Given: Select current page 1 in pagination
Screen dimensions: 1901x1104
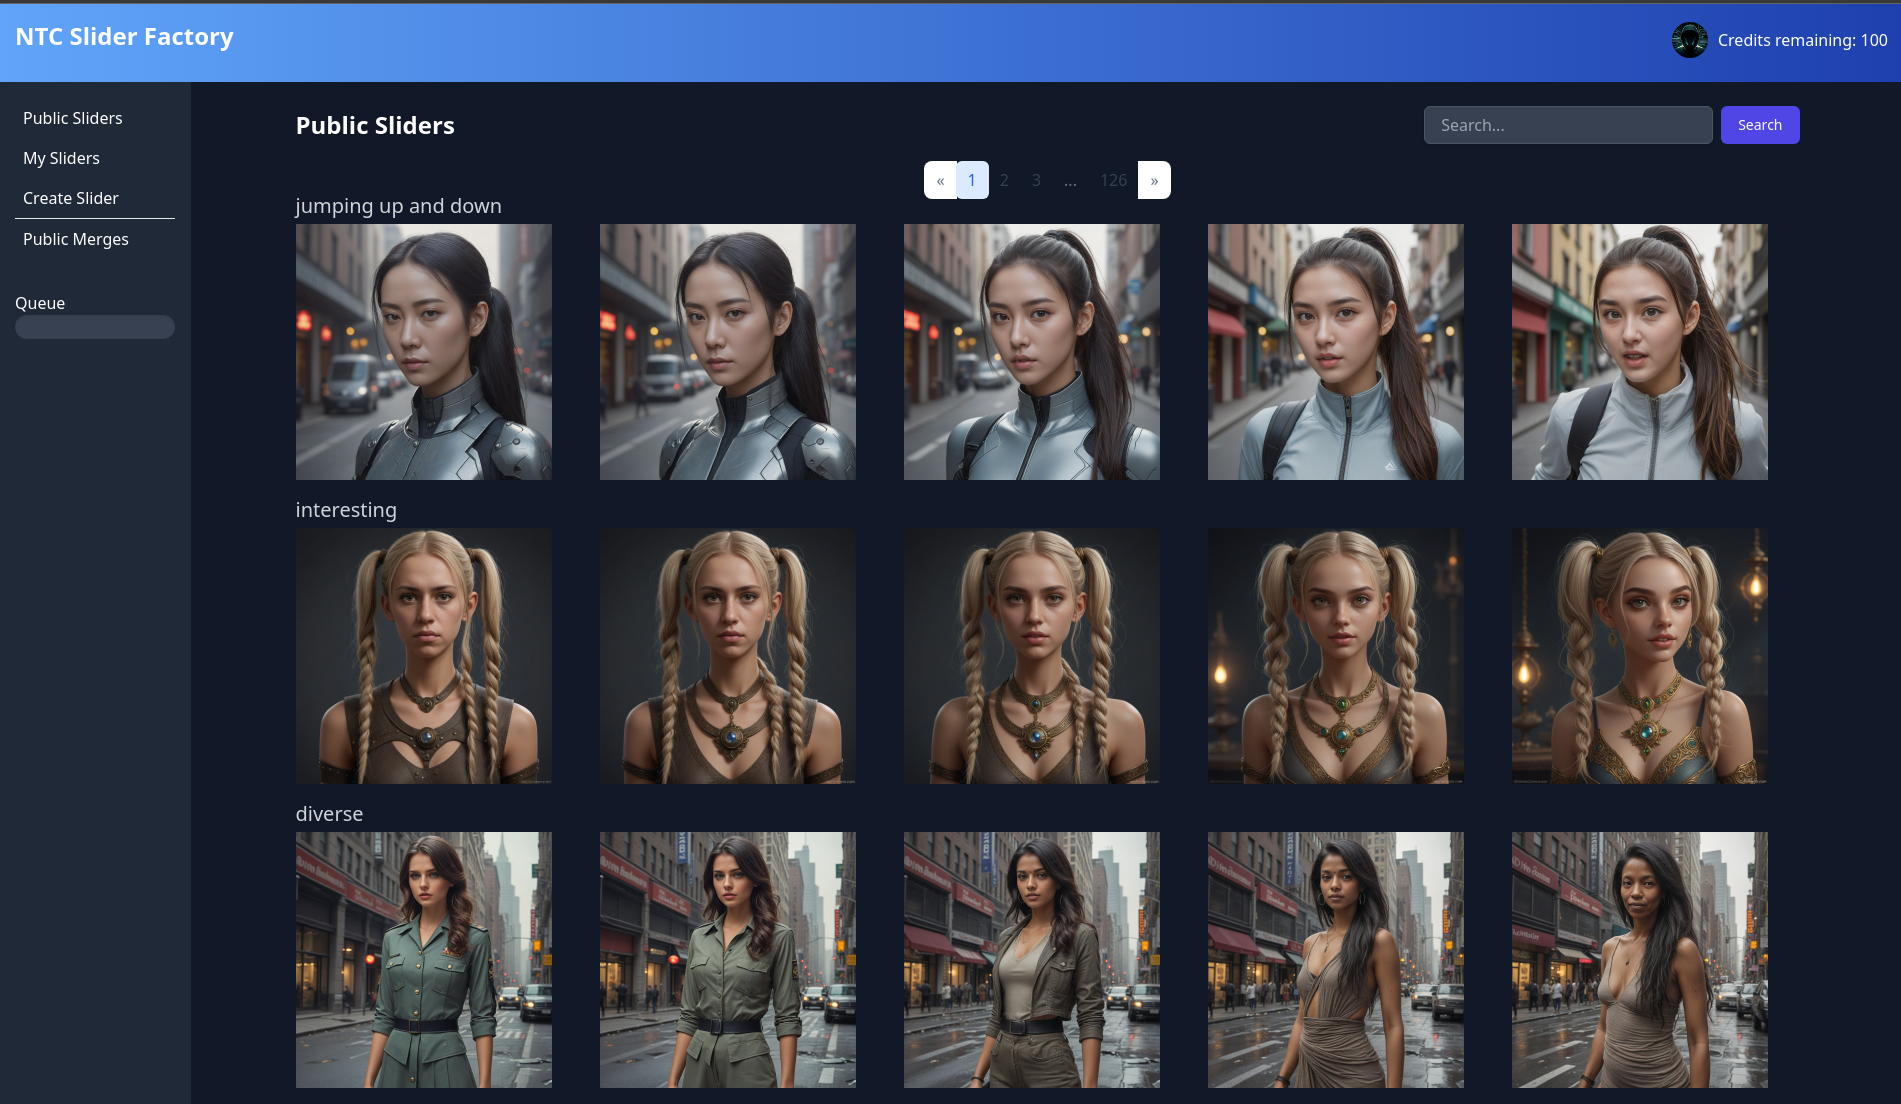Looking at the screenshot, I should pos(972,180).
